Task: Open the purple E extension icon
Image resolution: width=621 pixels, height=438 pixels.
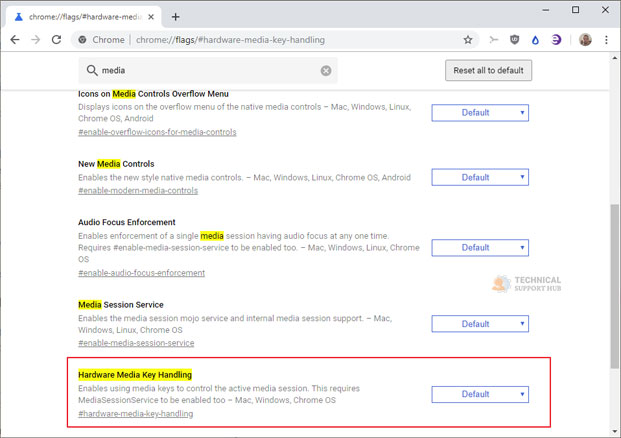Action: click(x=556, y=40)
